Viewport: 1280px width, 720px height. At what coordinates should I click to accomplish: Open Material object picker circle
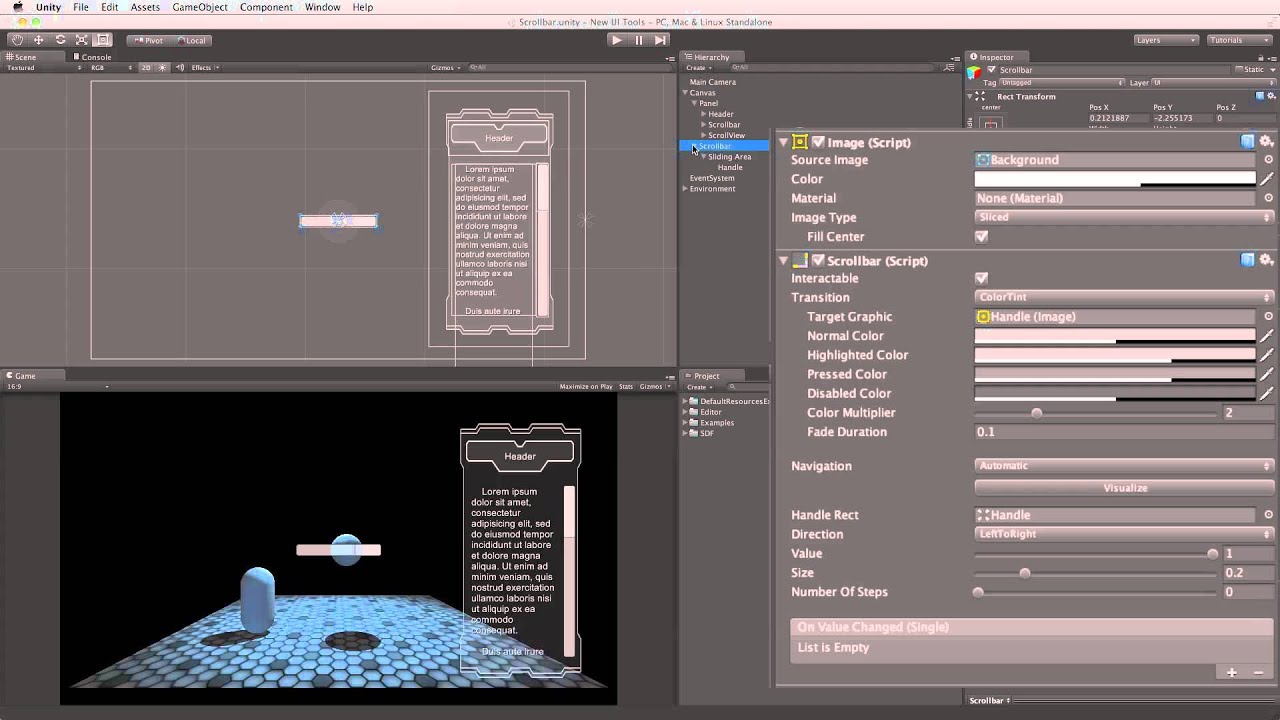click(1269, 198)
